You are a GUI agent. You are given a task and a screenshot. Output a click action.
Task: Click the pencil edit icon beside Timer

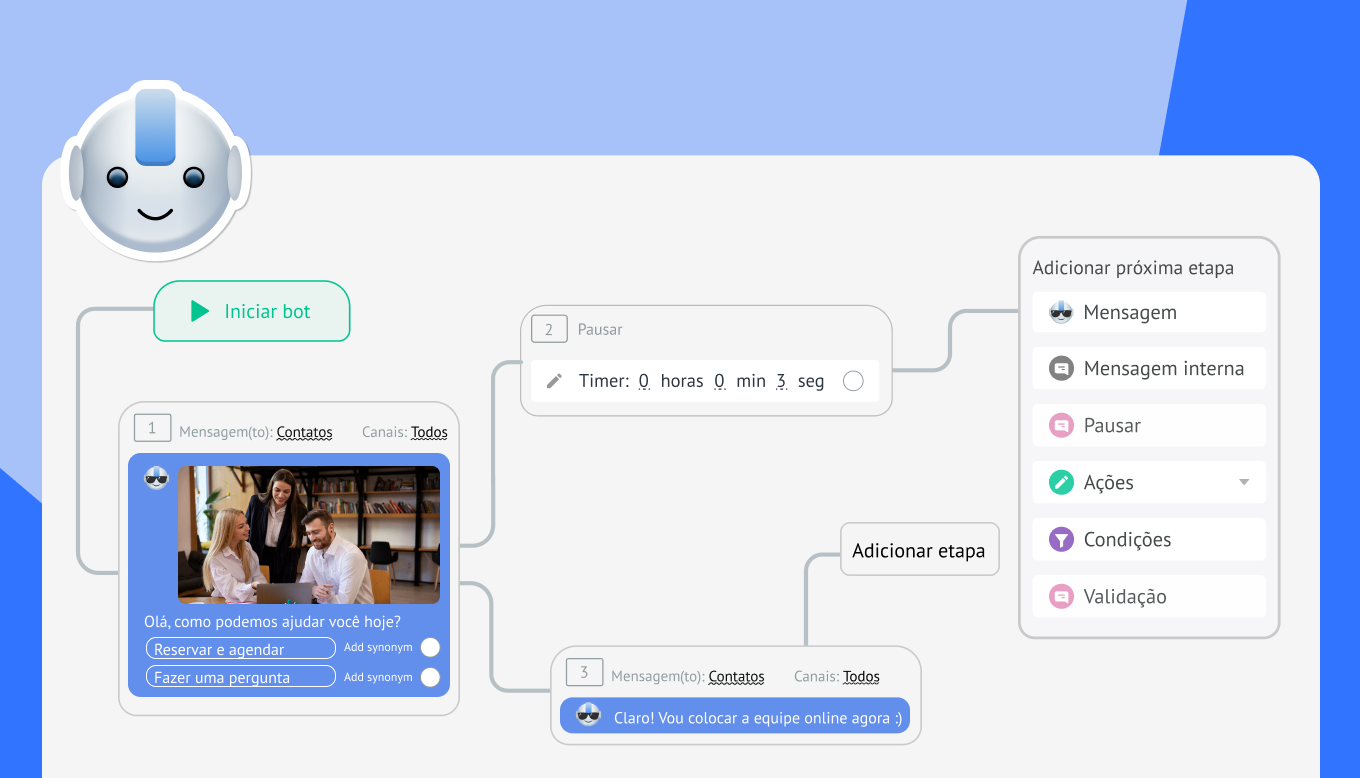point(554,381)
